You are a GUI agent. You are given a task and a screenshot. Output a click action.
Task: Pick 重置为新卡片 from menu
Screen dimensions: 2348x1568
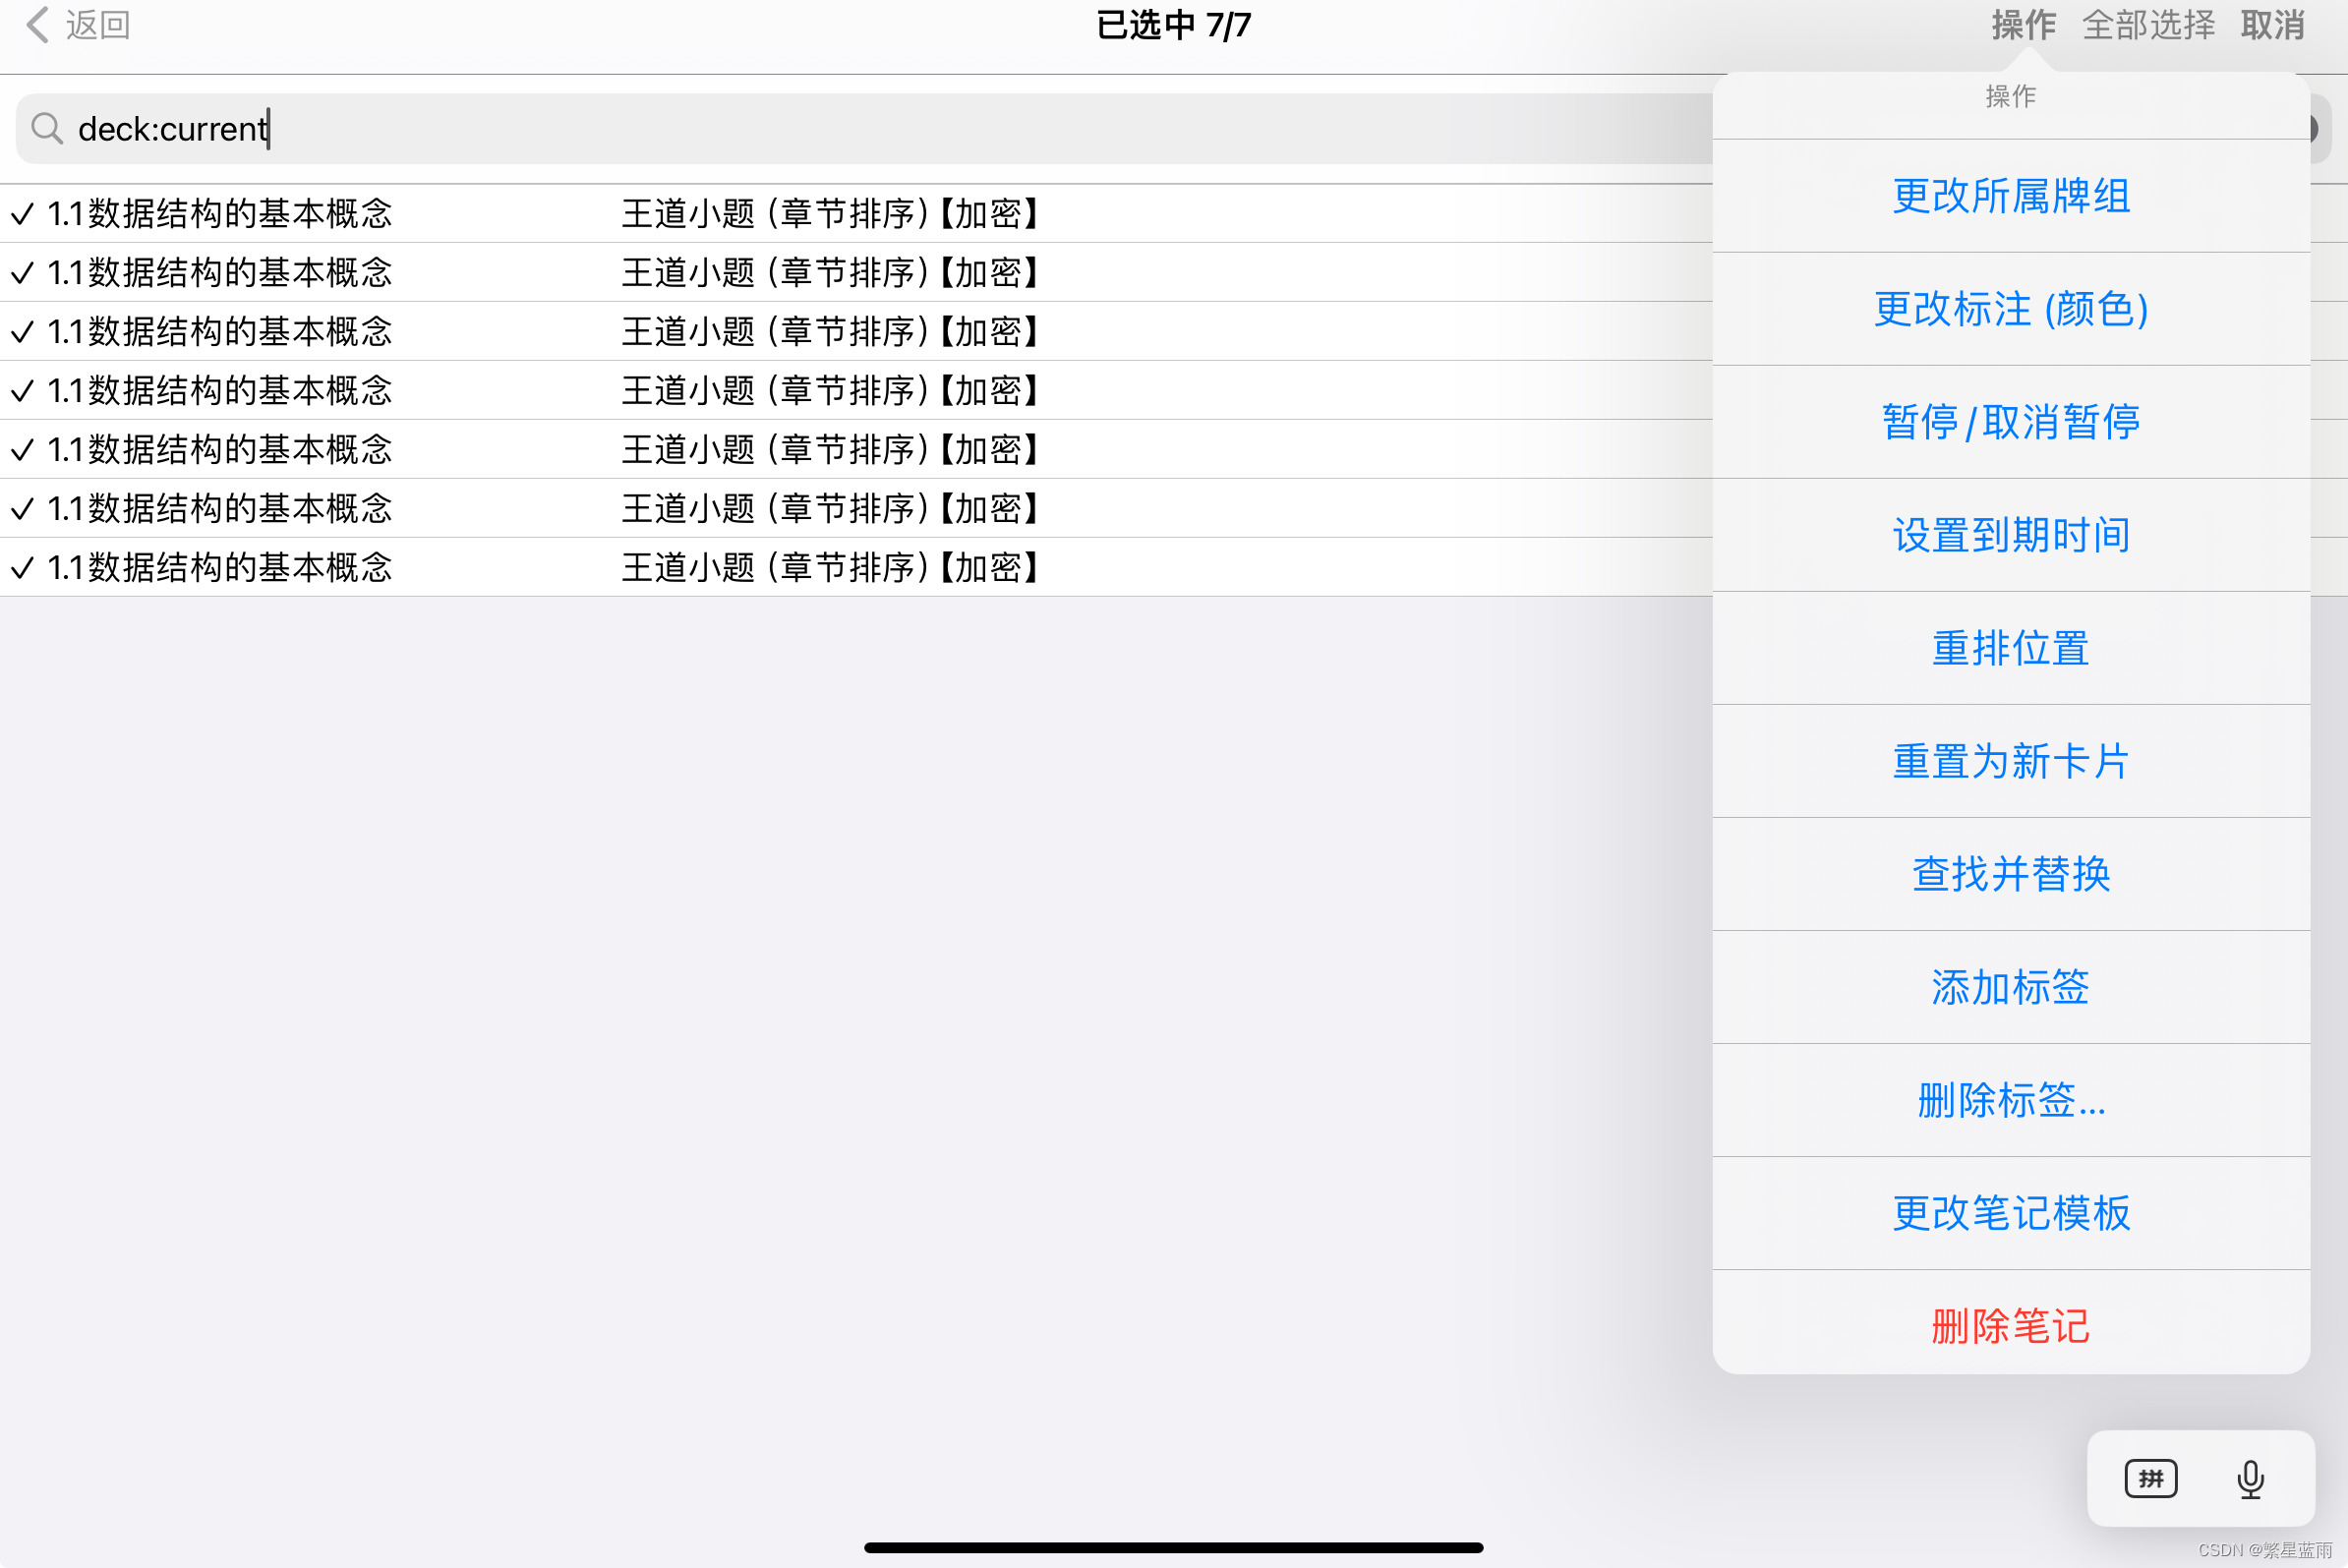2010,761
